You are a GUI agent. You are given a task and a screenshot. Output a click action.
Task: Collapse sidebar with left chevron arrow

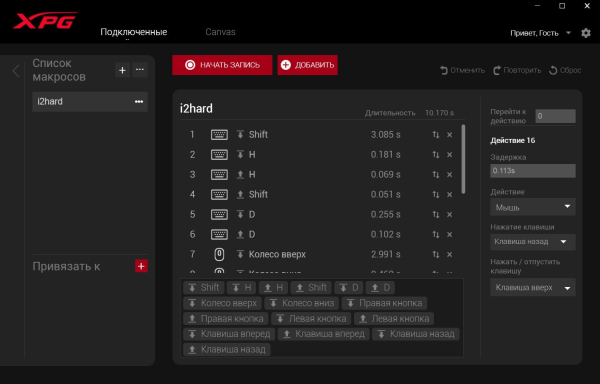point(16,71)
